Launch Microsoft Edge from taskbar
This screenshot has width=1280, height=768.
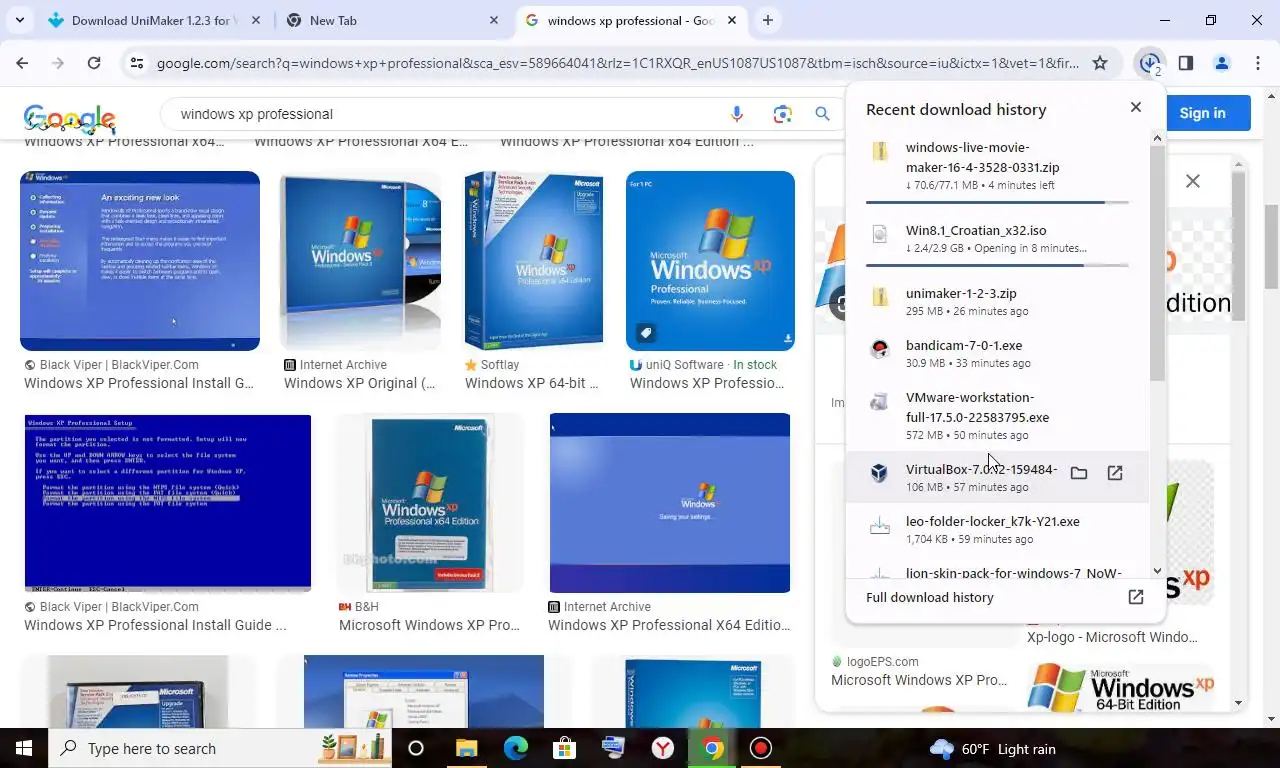pos(516,748)
